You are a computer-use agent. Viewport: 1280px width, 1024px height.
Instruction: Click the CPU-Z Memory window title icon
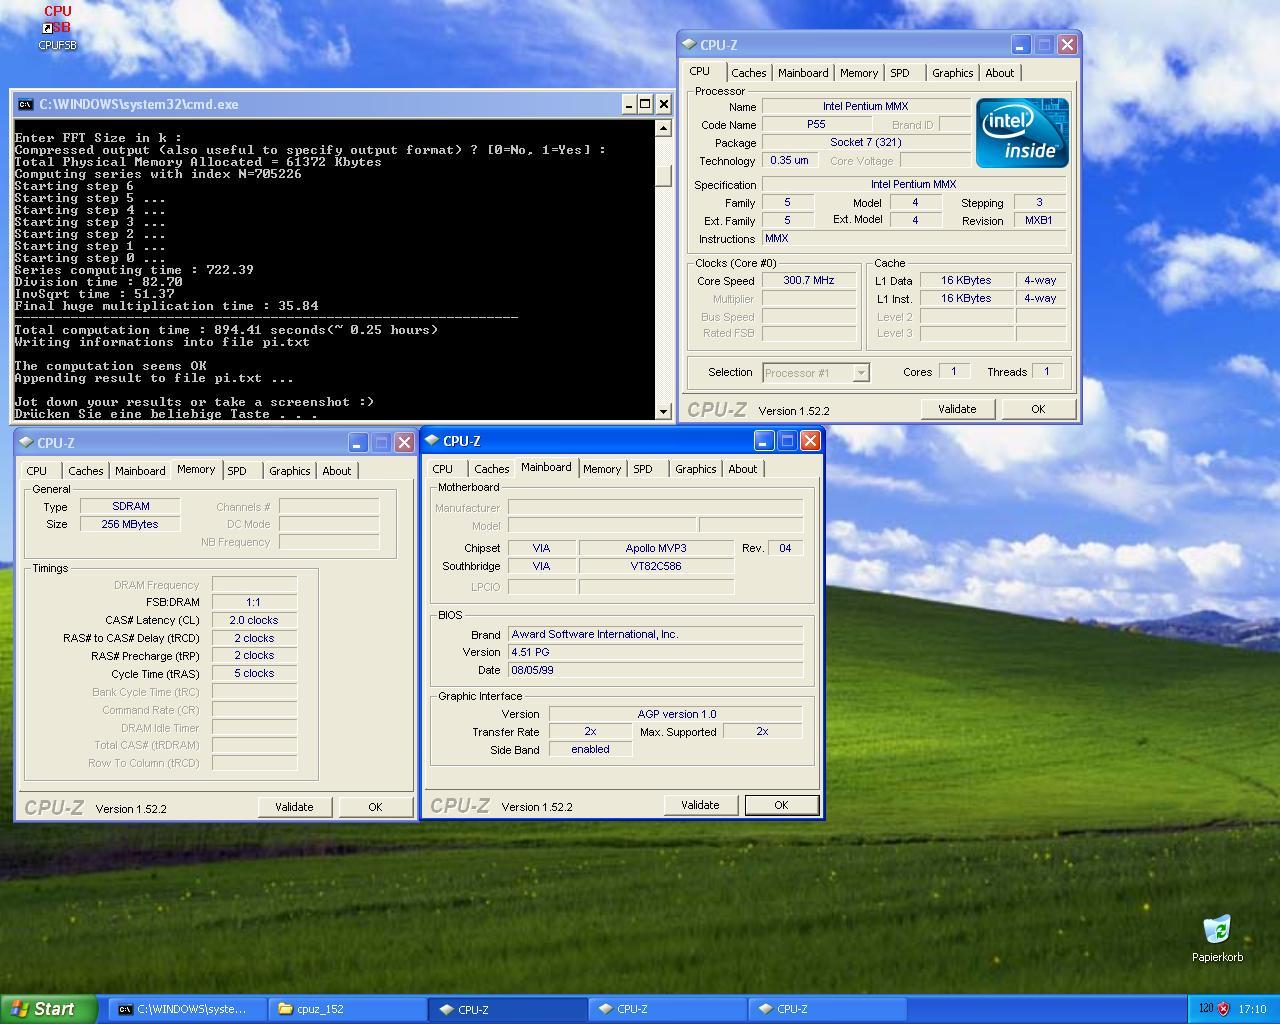point(26,442)
